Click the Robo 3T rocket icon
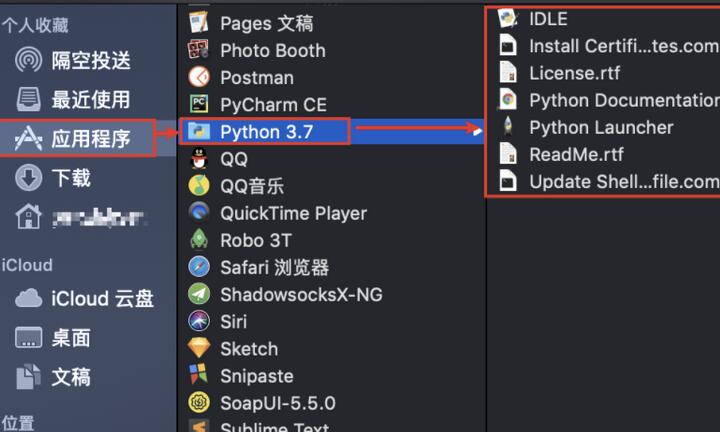This screenshot has height=432, width=720. pyautogui.click(x=199, y=240)
